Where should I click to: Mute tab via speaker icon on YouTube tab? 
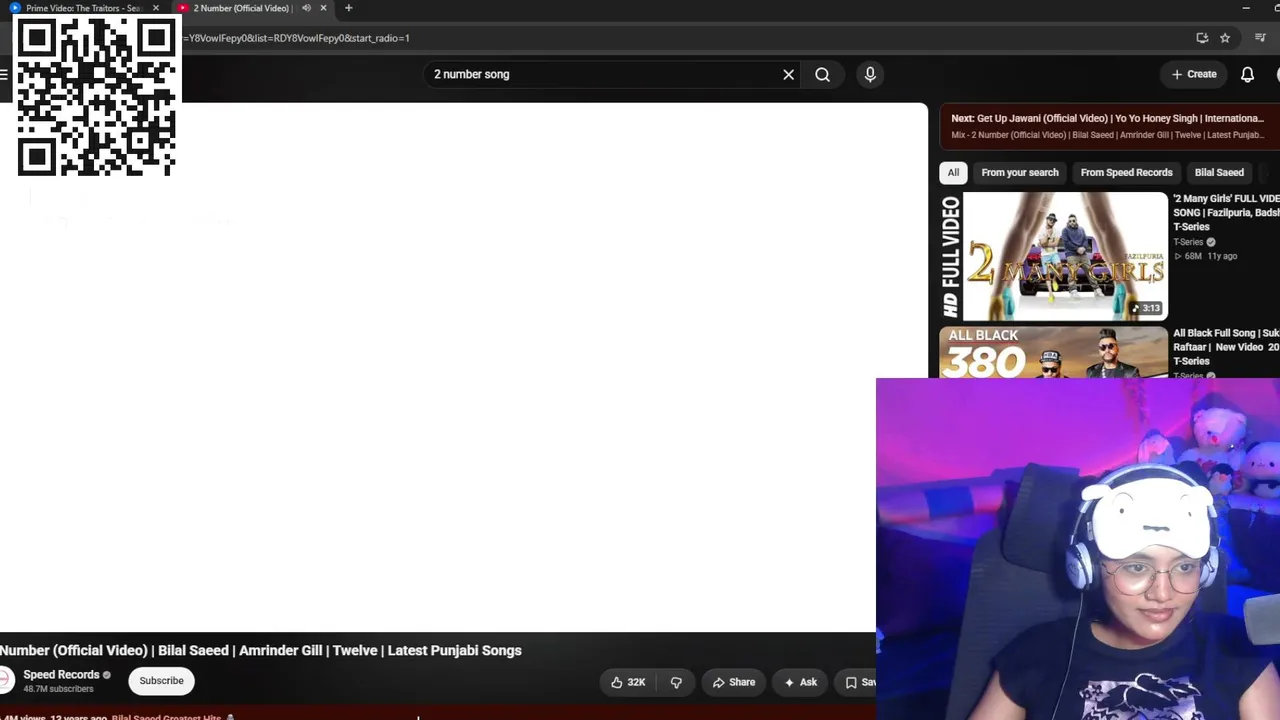[x=306, y=8]
